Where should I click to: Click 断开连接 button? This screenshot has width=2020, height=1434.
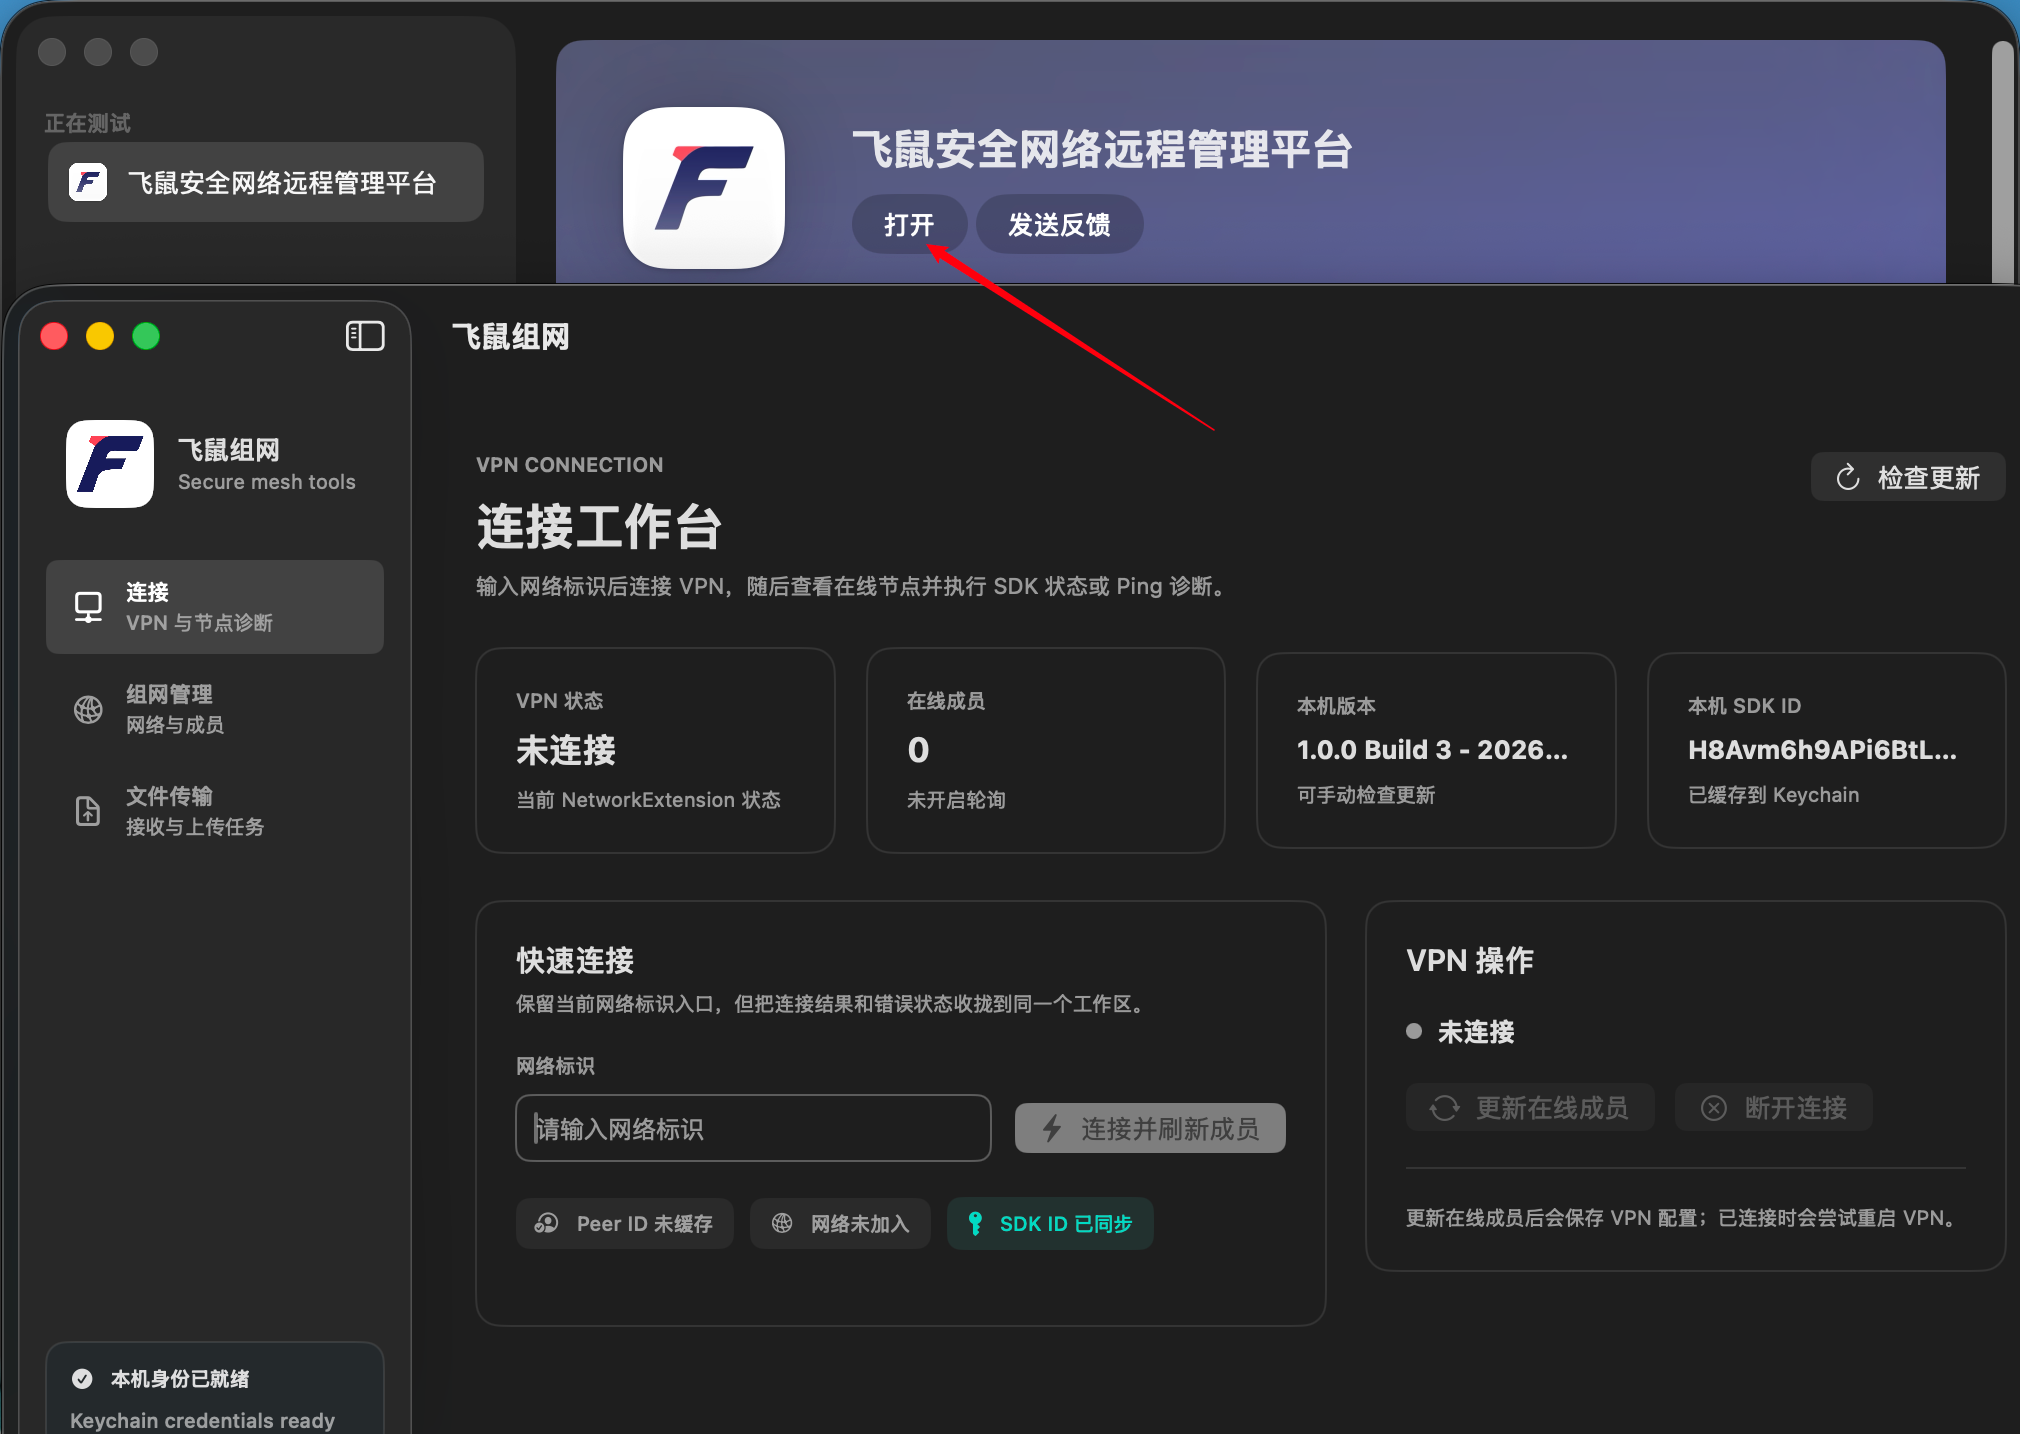click(1774, 1107)
